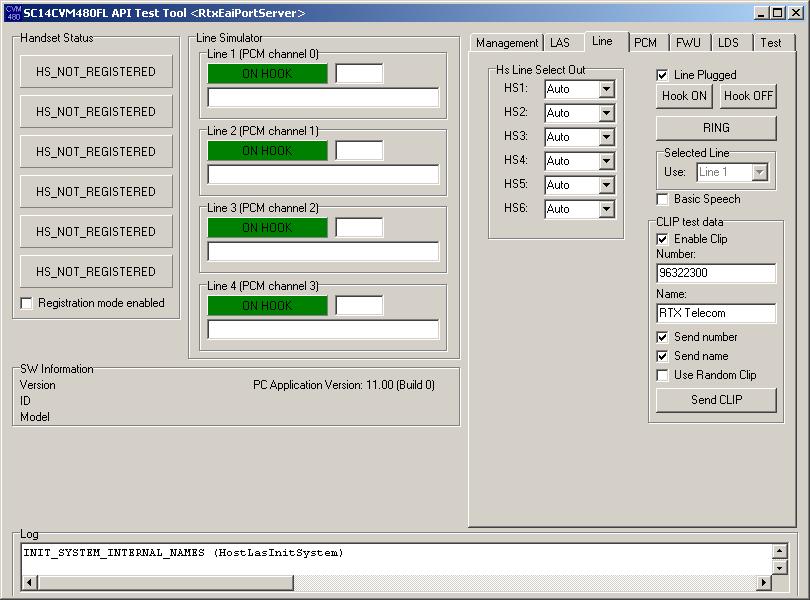The width and height of the screenshot is (810, 600).
Task: Click the last HS_NOT_REGISTERED handset button
Action: coord(96,272)
